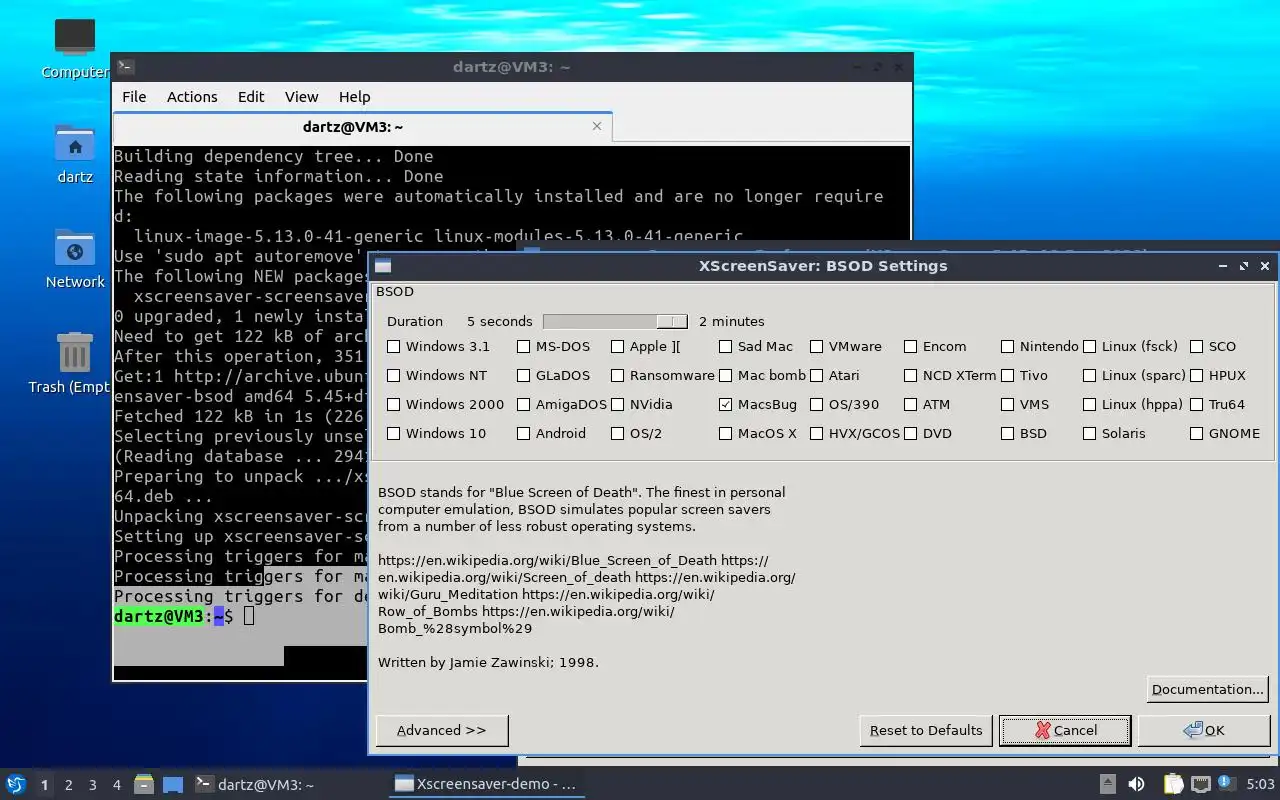Click the Documentation... button
This screenshot has width=1280, height=800.
[1207, 689]
